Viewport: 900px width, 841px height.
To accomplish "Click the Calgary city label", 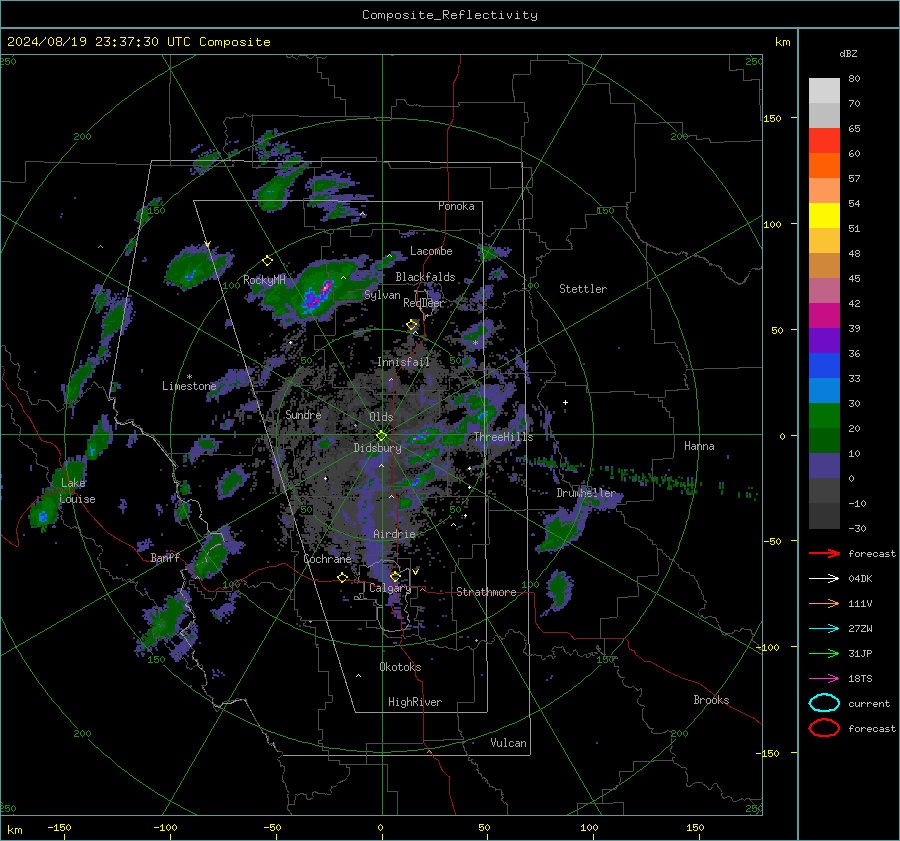I will 390,588.
